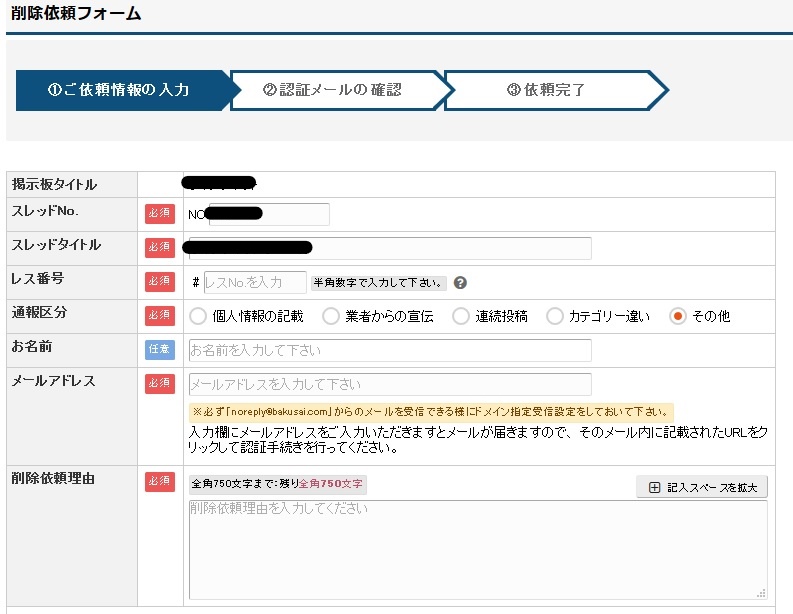Click 任意 badge beside お名前

pos(160,349)
